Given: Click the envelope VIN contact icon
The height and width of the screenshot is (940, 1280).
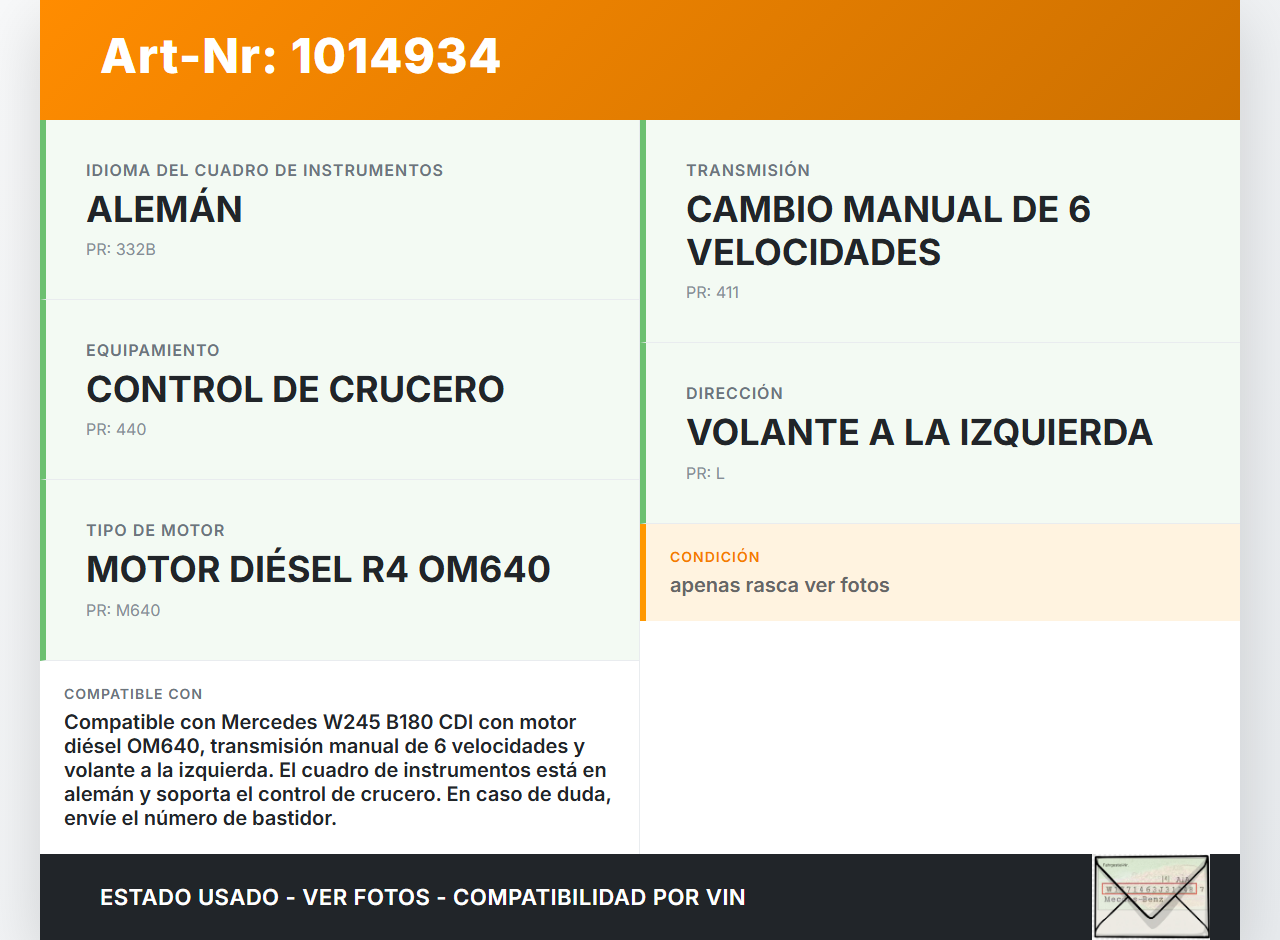Looking at the screenshot, I should 1151,896.
